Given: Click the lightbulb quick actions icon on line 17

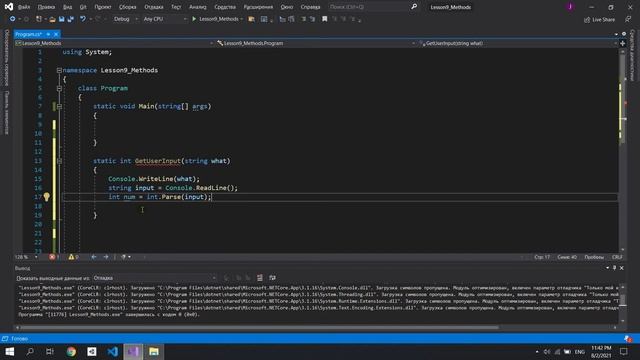Looking at the screenshot, I should pos(47,197).
